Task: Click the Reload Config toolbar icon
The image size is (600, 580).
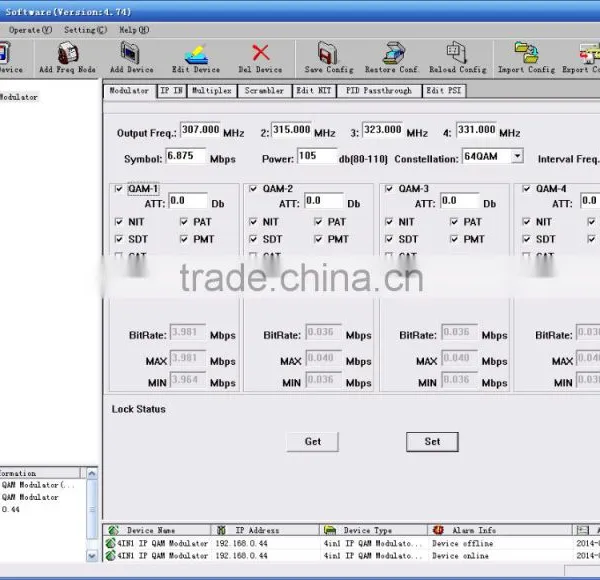Action: click(457, 52)
